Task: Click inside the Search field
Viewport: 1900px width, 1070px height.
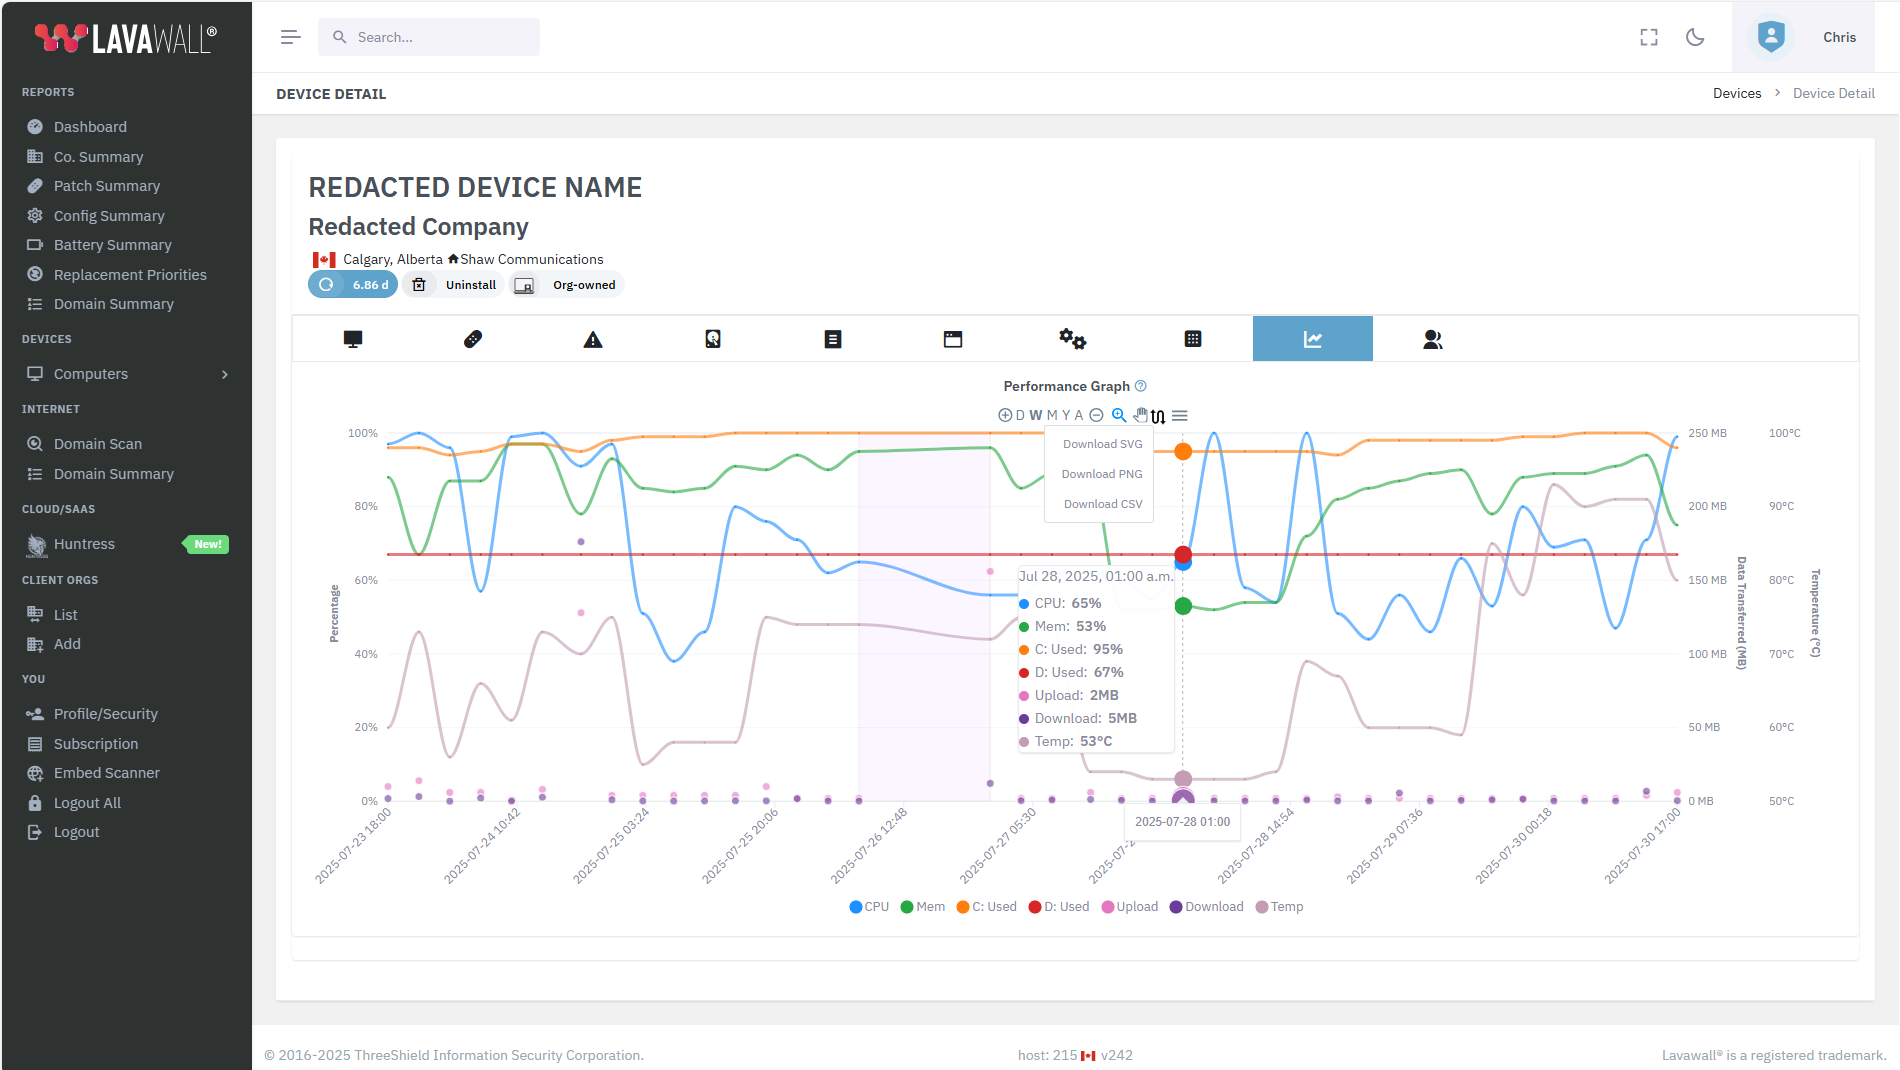Action: tap(429, 36)
